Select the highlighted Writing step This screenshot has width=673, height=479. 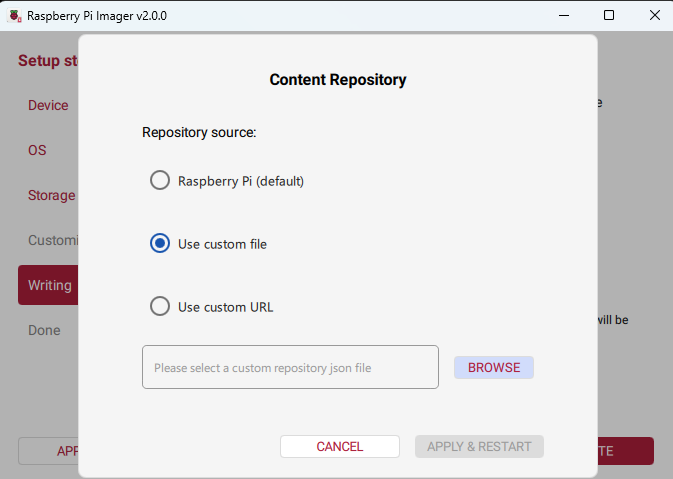coord(49,286)
